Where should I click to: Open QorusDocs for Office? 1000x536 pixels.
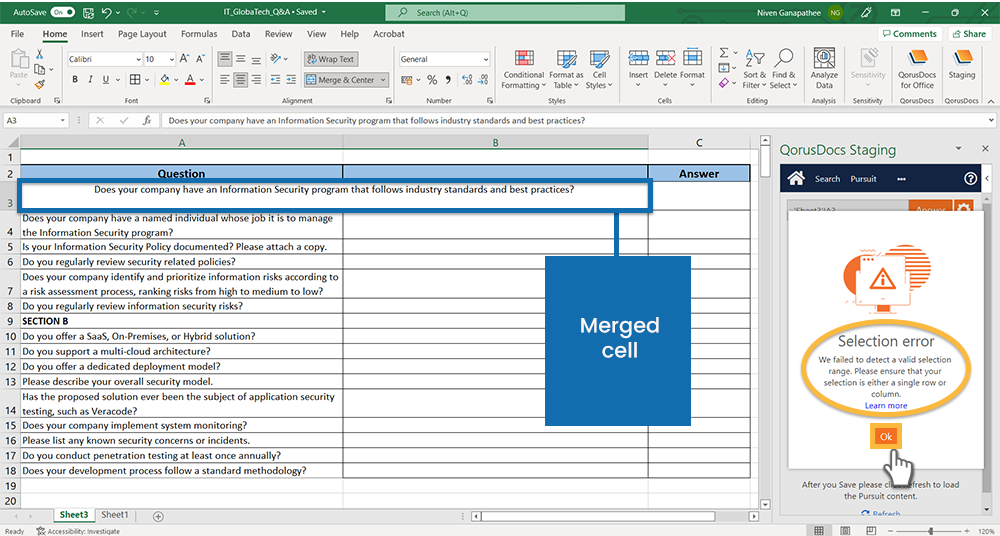(917, 70)
